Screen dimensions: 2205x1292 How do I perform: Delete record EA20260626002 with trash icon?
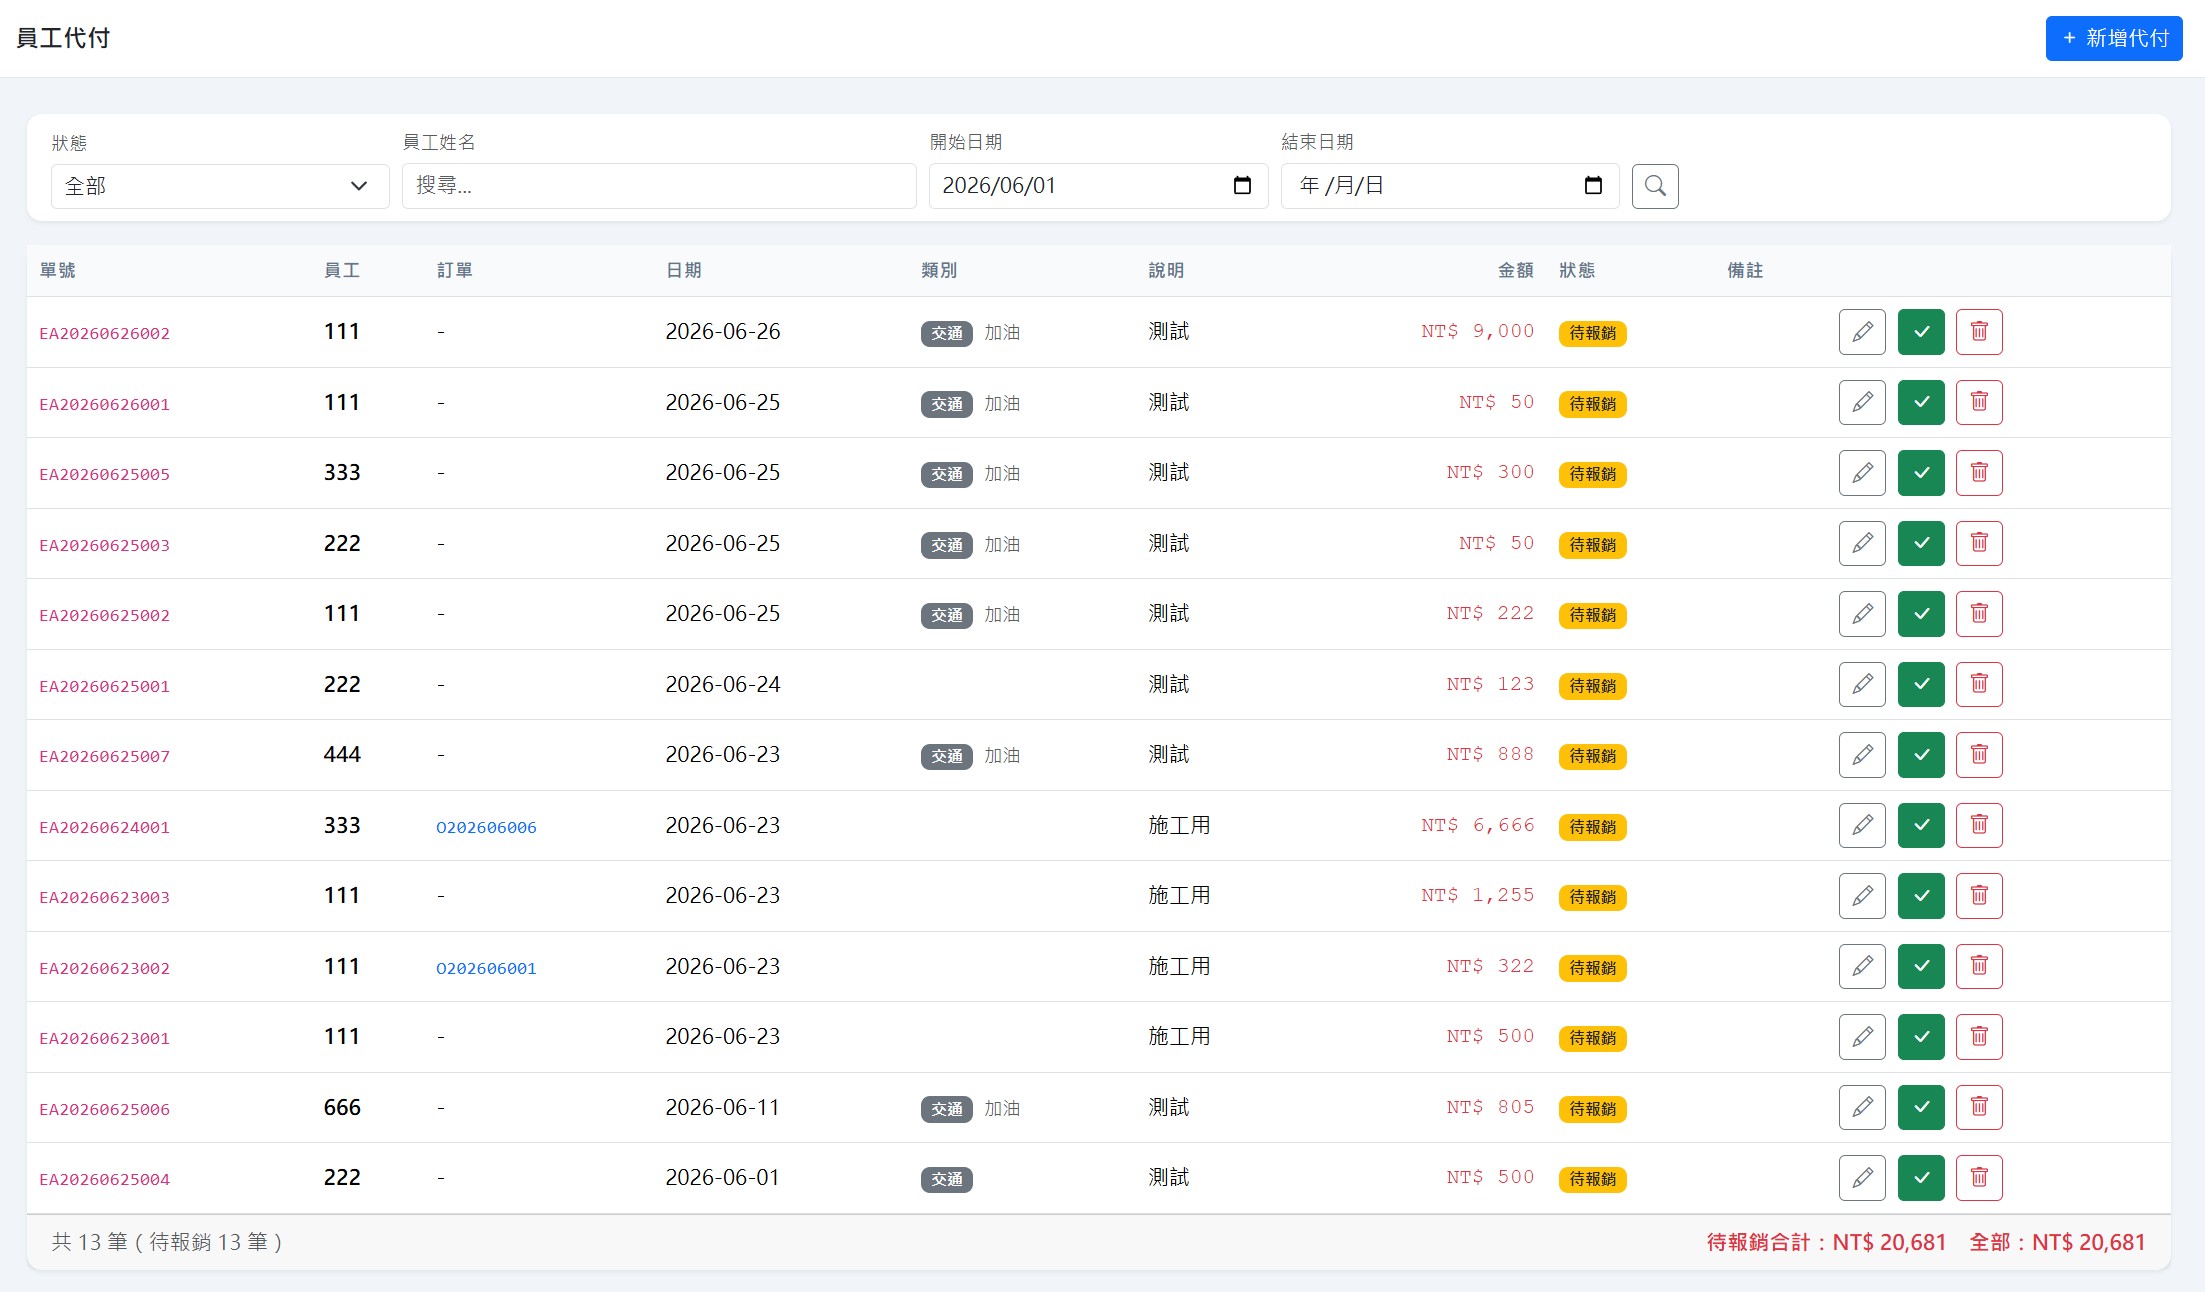[1979, 332]
